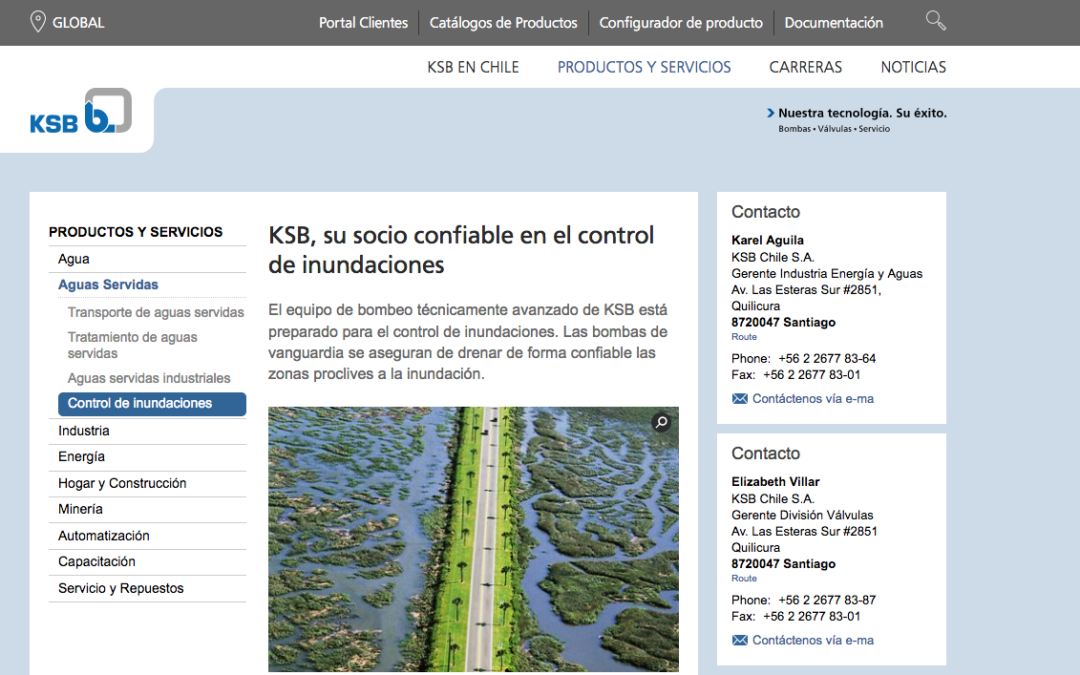Click envelope icon under Elizabeth Villar contact
The height and width of the screenshot is (675, 1080).
(740, 641)
